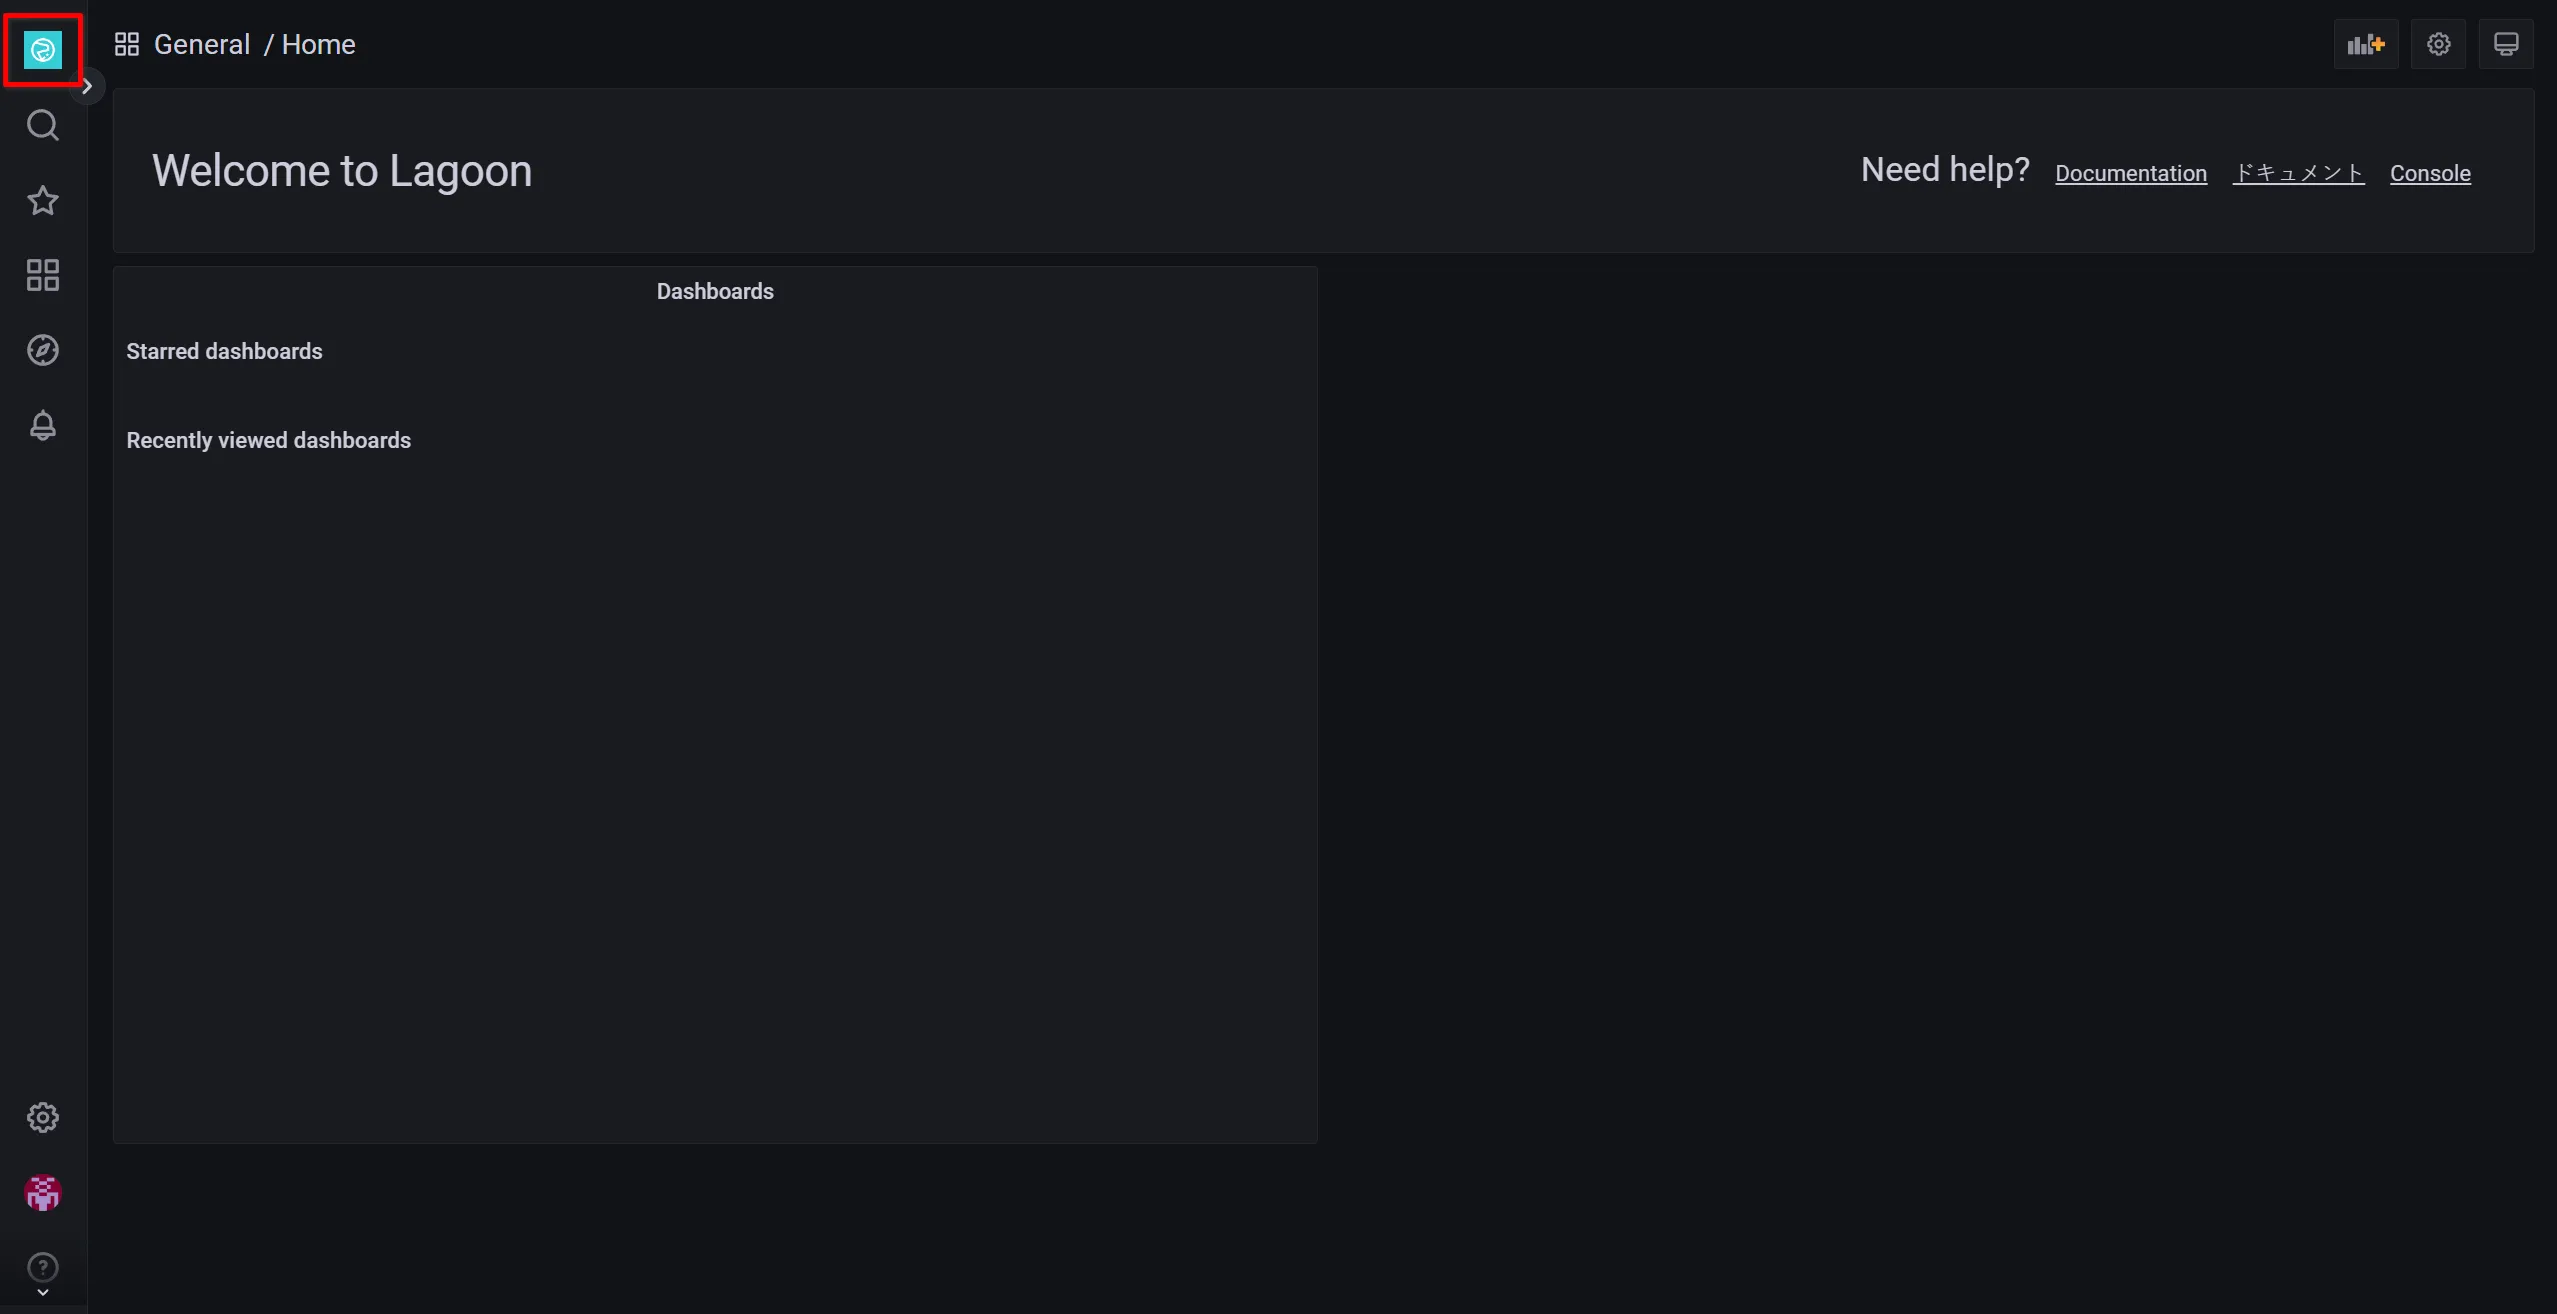Click the breadcrumb grid icon next to General
This screenshot has width=2557, height=1314.
[x=127, y=44]
